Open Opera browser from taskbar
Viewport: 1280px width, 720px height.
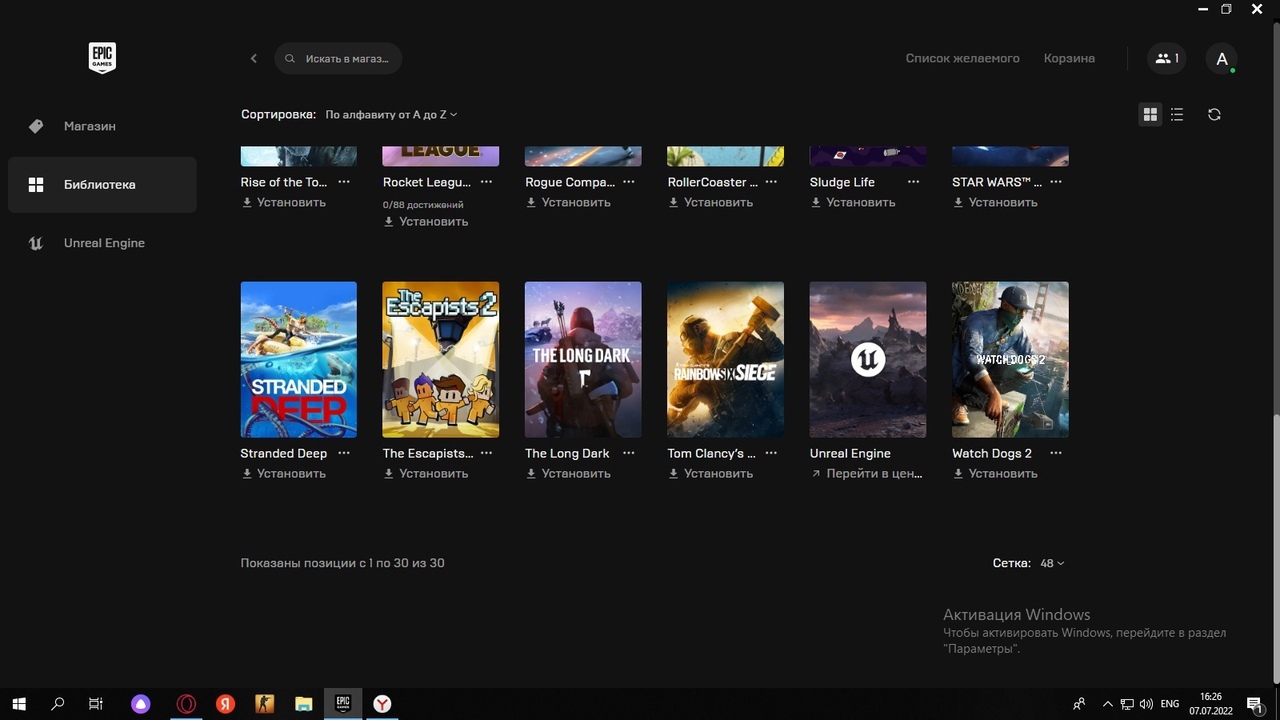pos(186,704)
